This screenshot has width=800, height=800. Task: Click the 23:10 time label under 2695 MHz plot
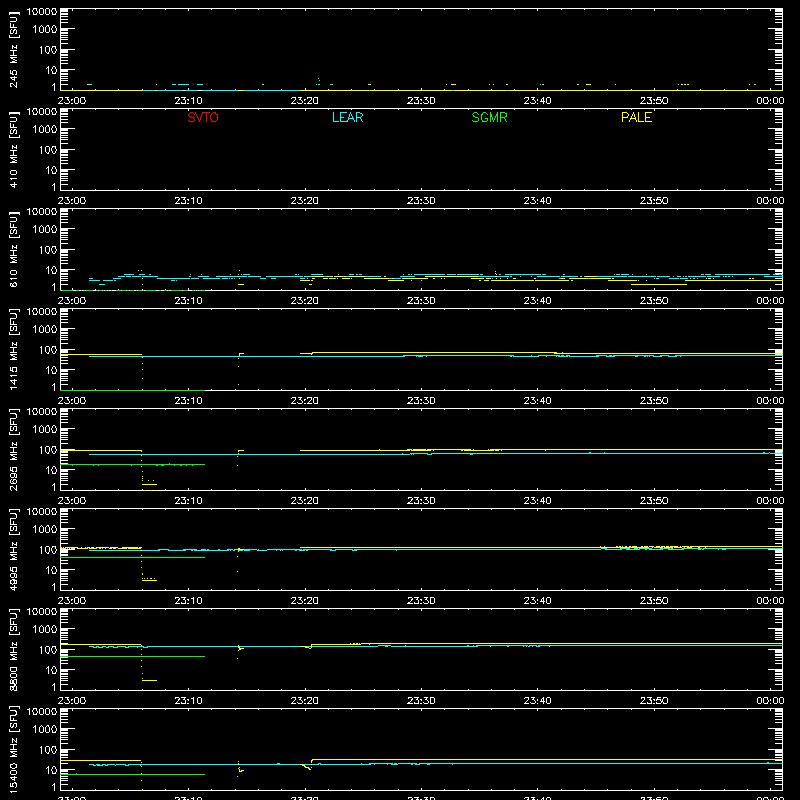(x=188, y=501)
